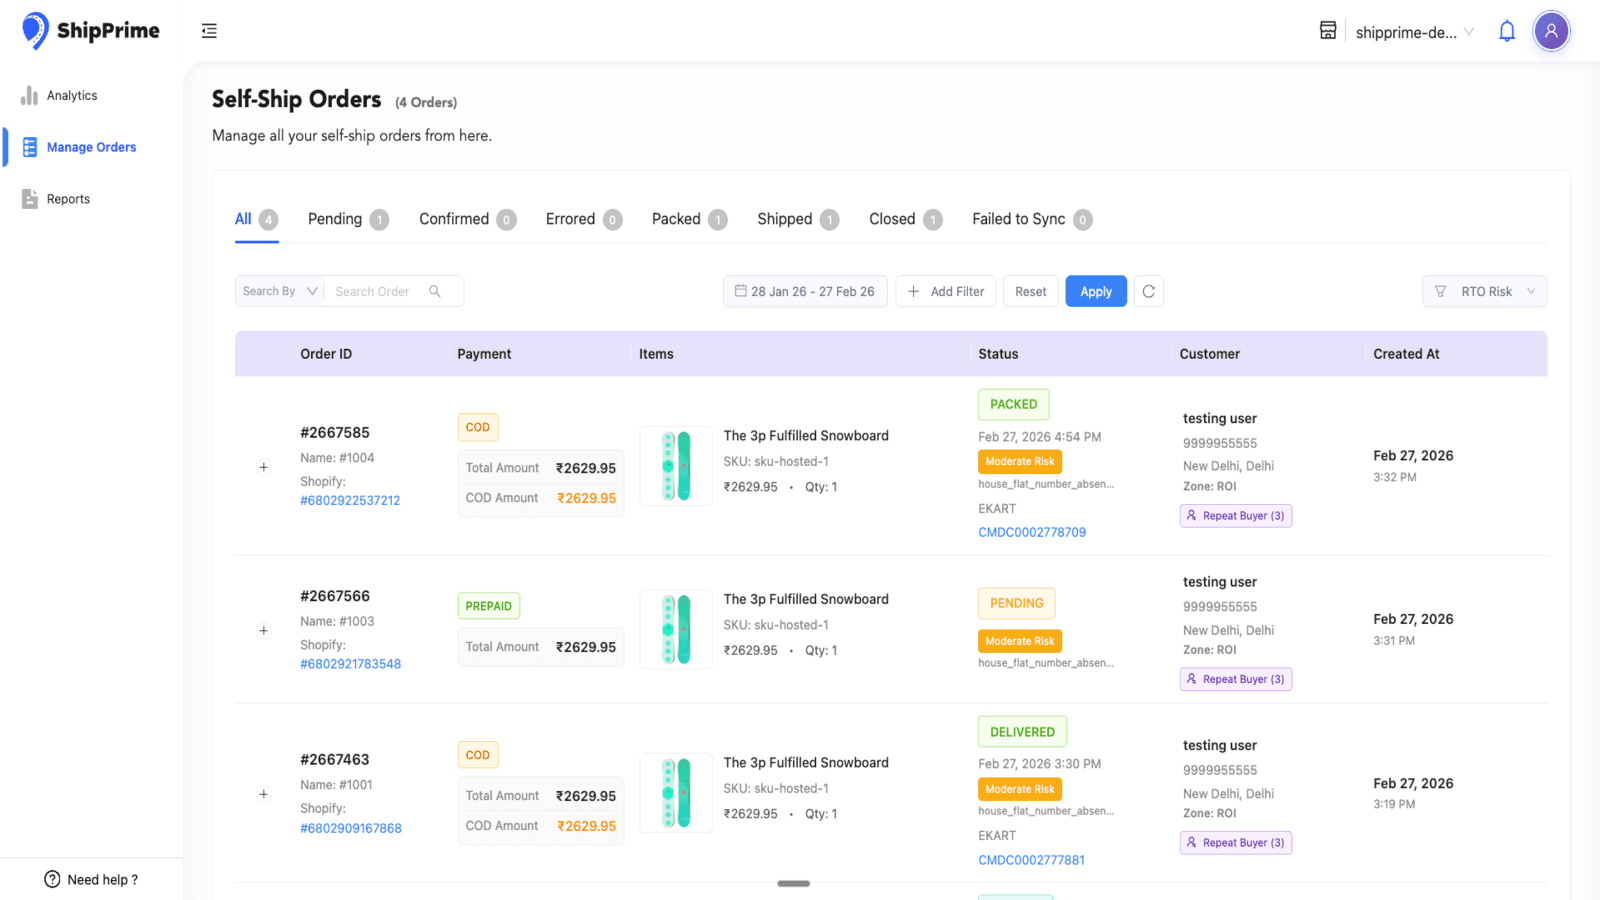Open the shipprime-de... store dropdown
Viewport: 1600px width, 900px height.
click(x=1415, y=32)
